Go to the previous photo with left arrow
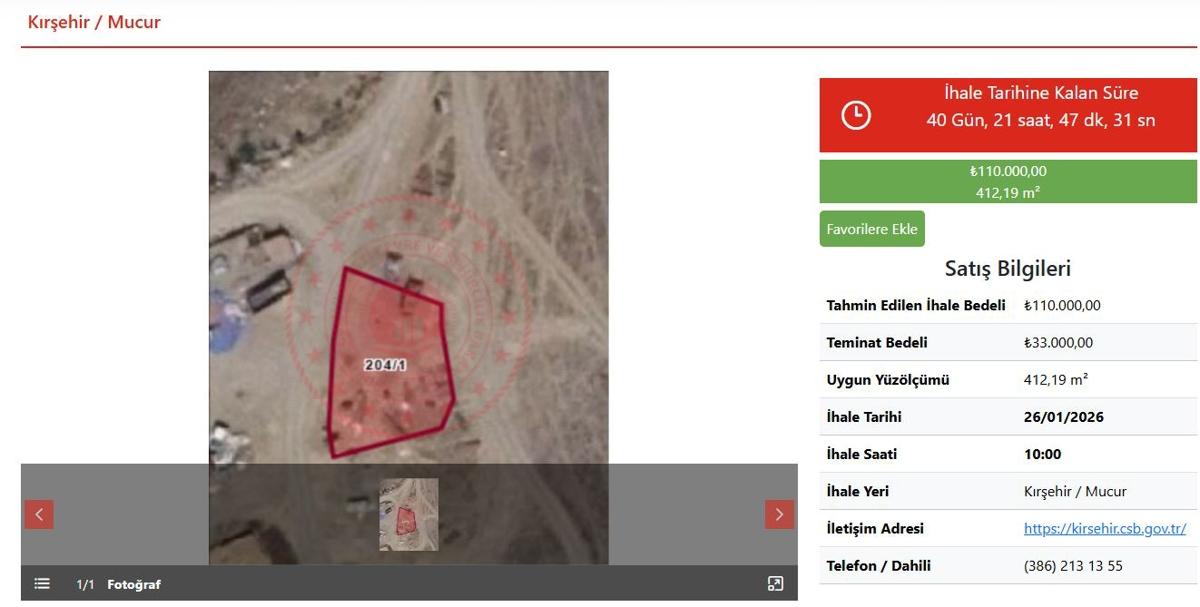Image resolution: width=1200 pixels, height=607 pixels. 39,514
